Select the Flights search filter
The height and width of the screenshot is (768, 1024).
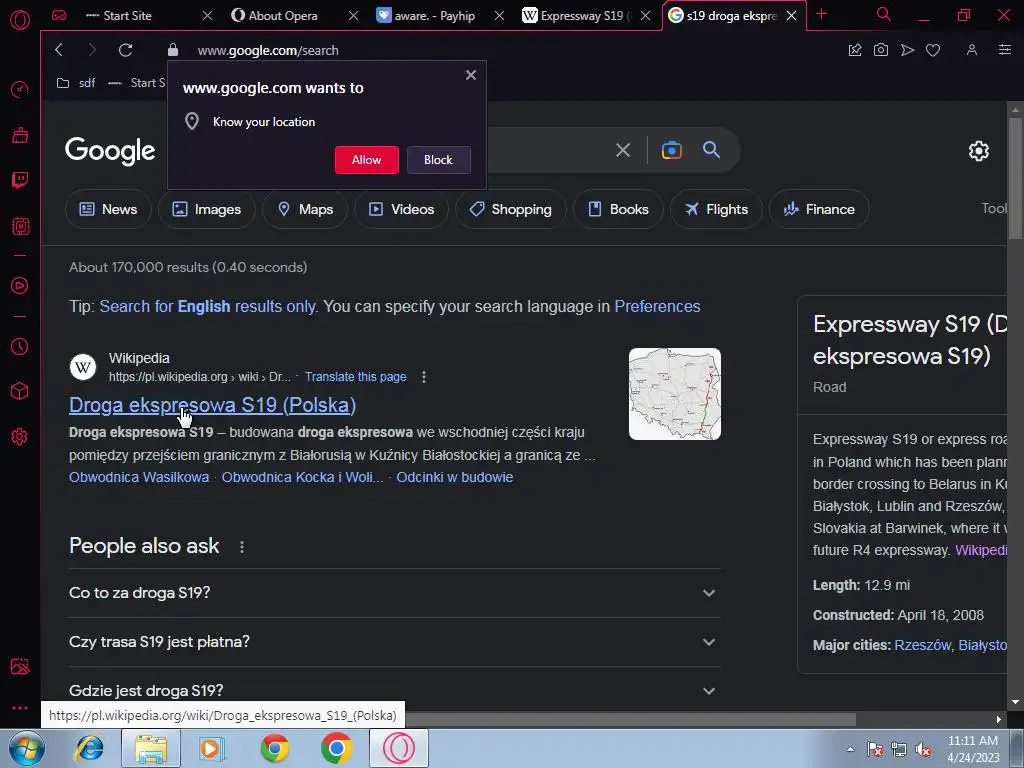[x=716, y=209]
